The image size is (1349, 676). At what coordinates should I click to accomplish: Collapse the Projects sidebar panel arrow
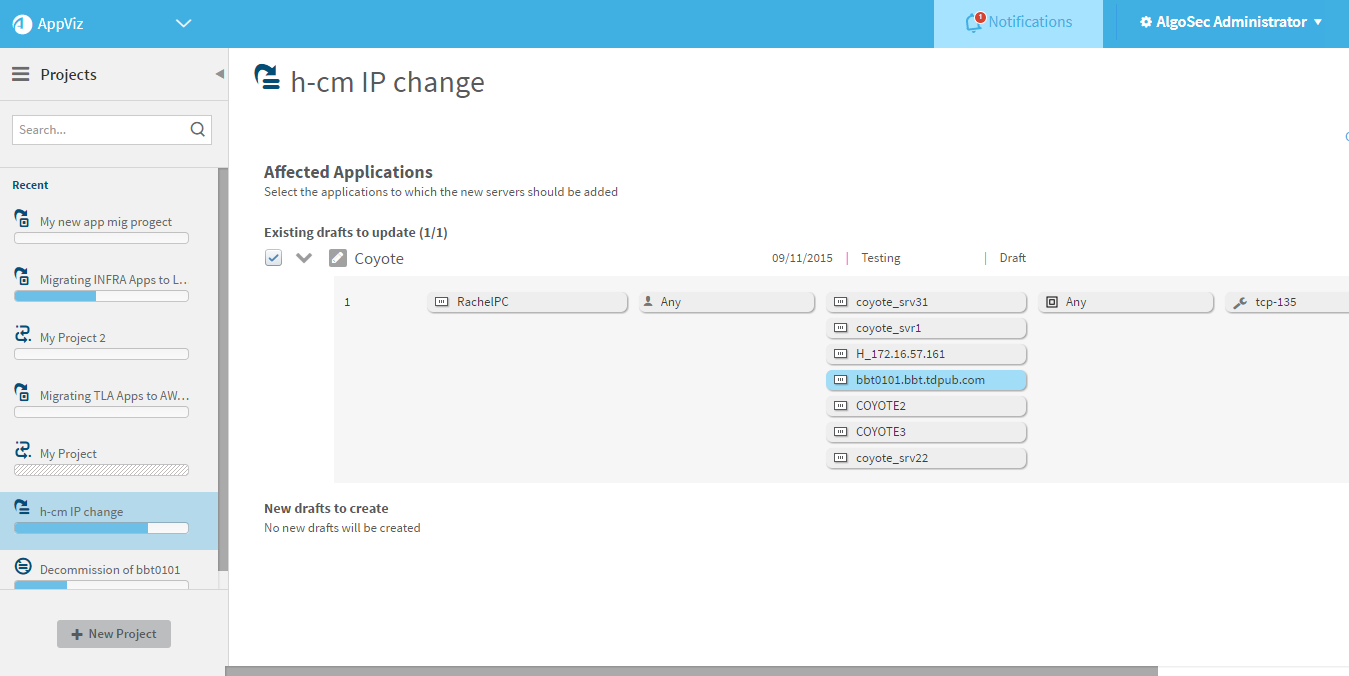coord(219,75)
